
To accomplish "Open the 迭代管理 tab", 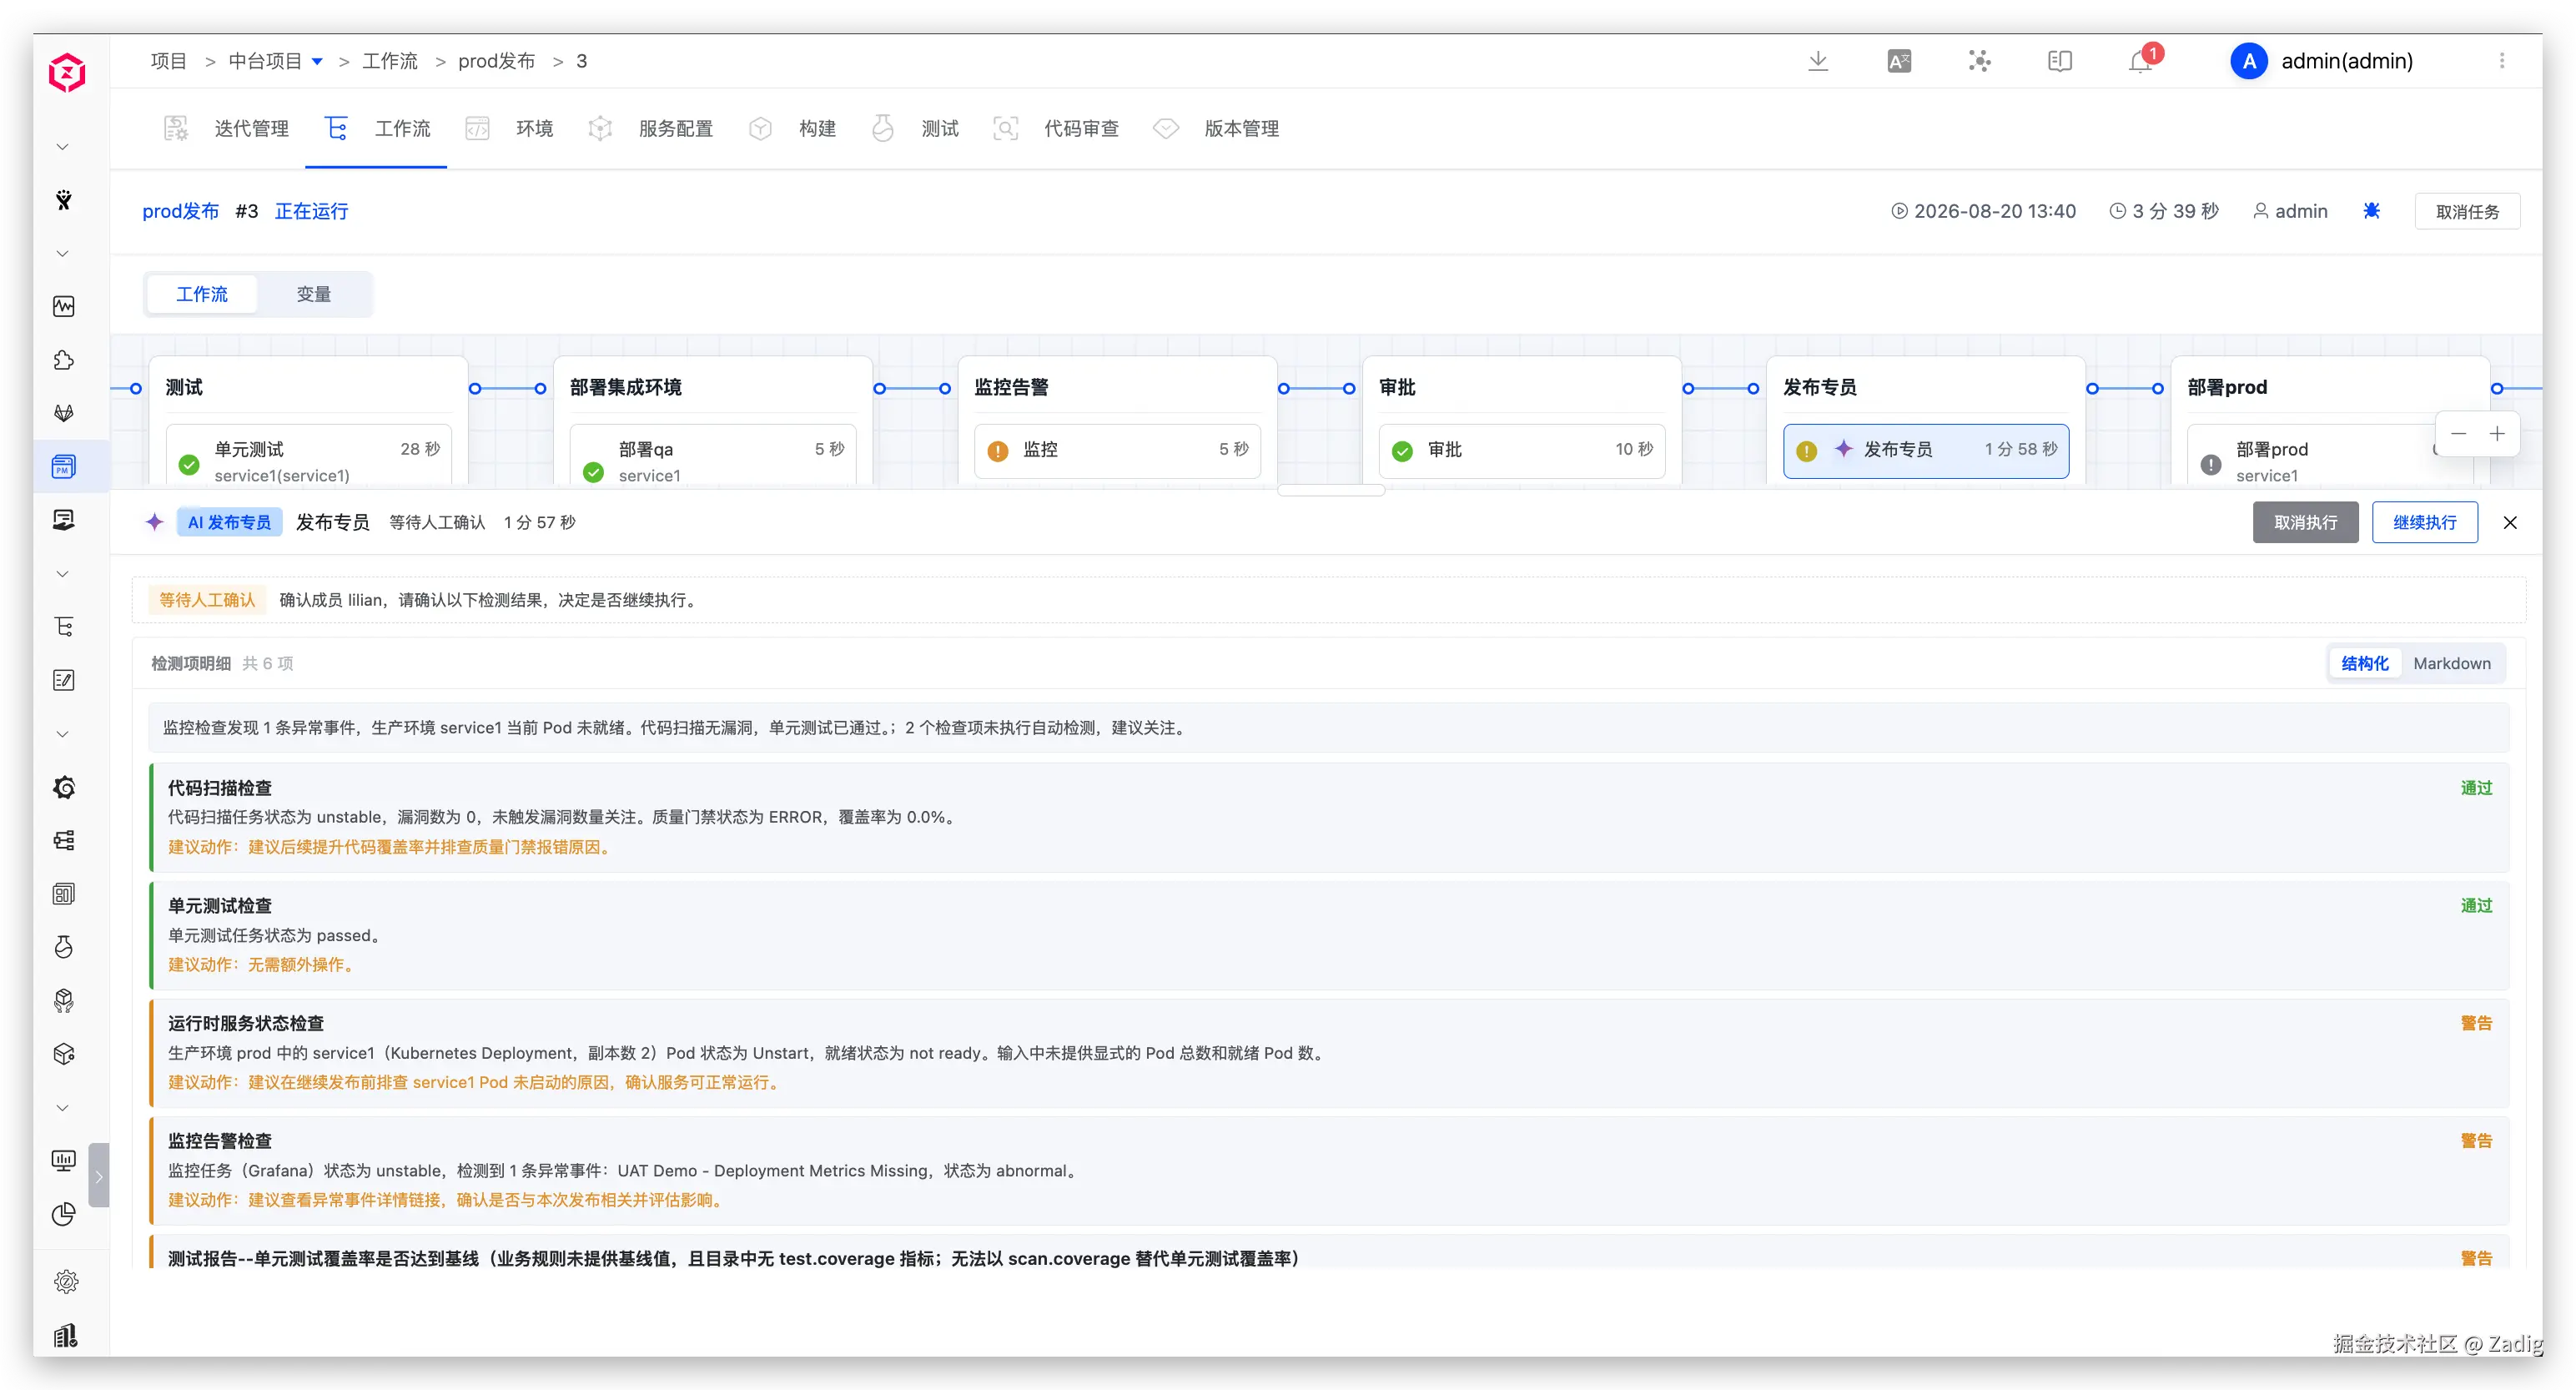I will (x=227, y=128).
